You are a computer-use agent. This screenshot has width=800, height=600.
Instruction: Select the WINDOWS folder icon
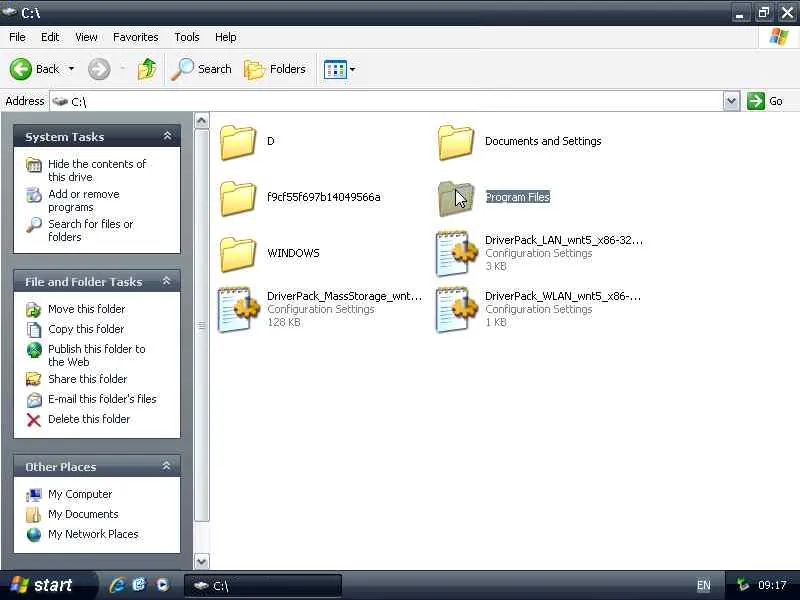(x=238, y=254)
